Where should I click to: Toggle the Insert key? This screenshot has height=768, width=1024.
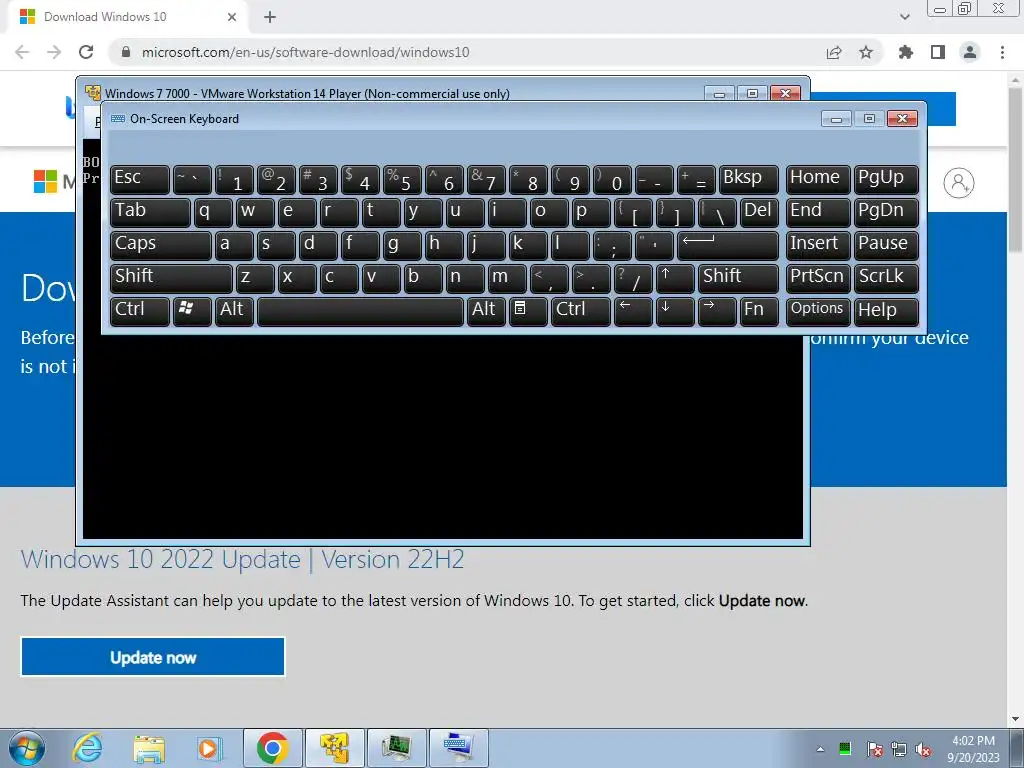click(x=818, y=245)
